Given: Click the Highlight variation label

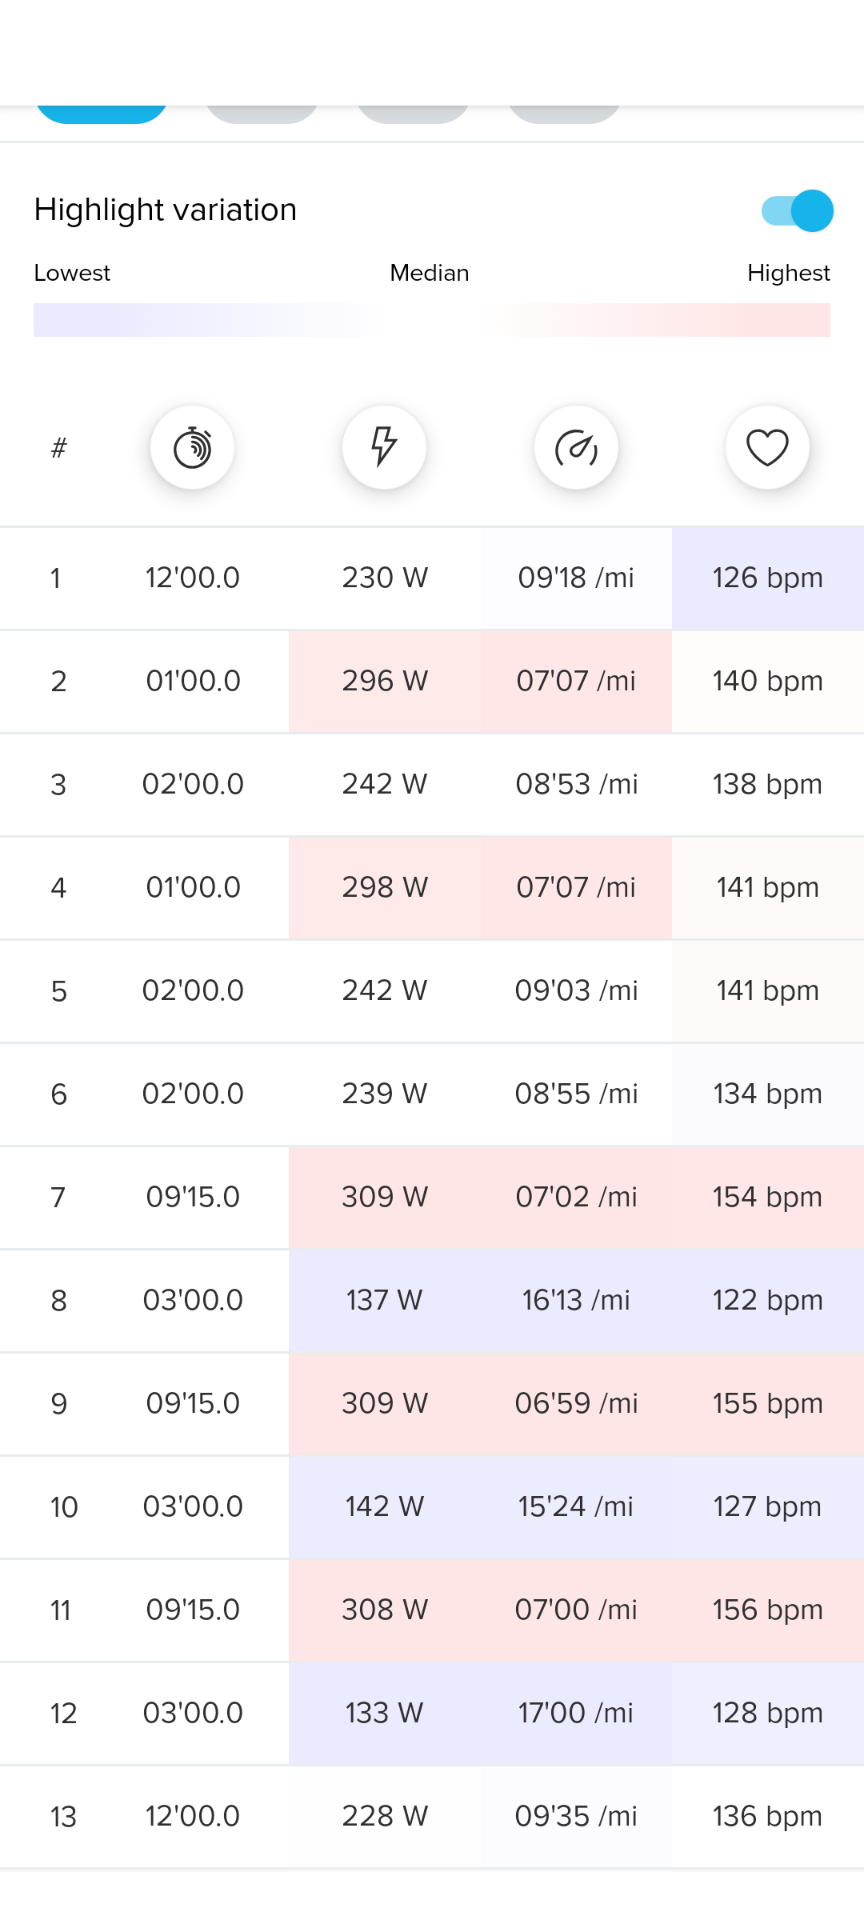Looking at the screenshot, I should pos(165,210).
